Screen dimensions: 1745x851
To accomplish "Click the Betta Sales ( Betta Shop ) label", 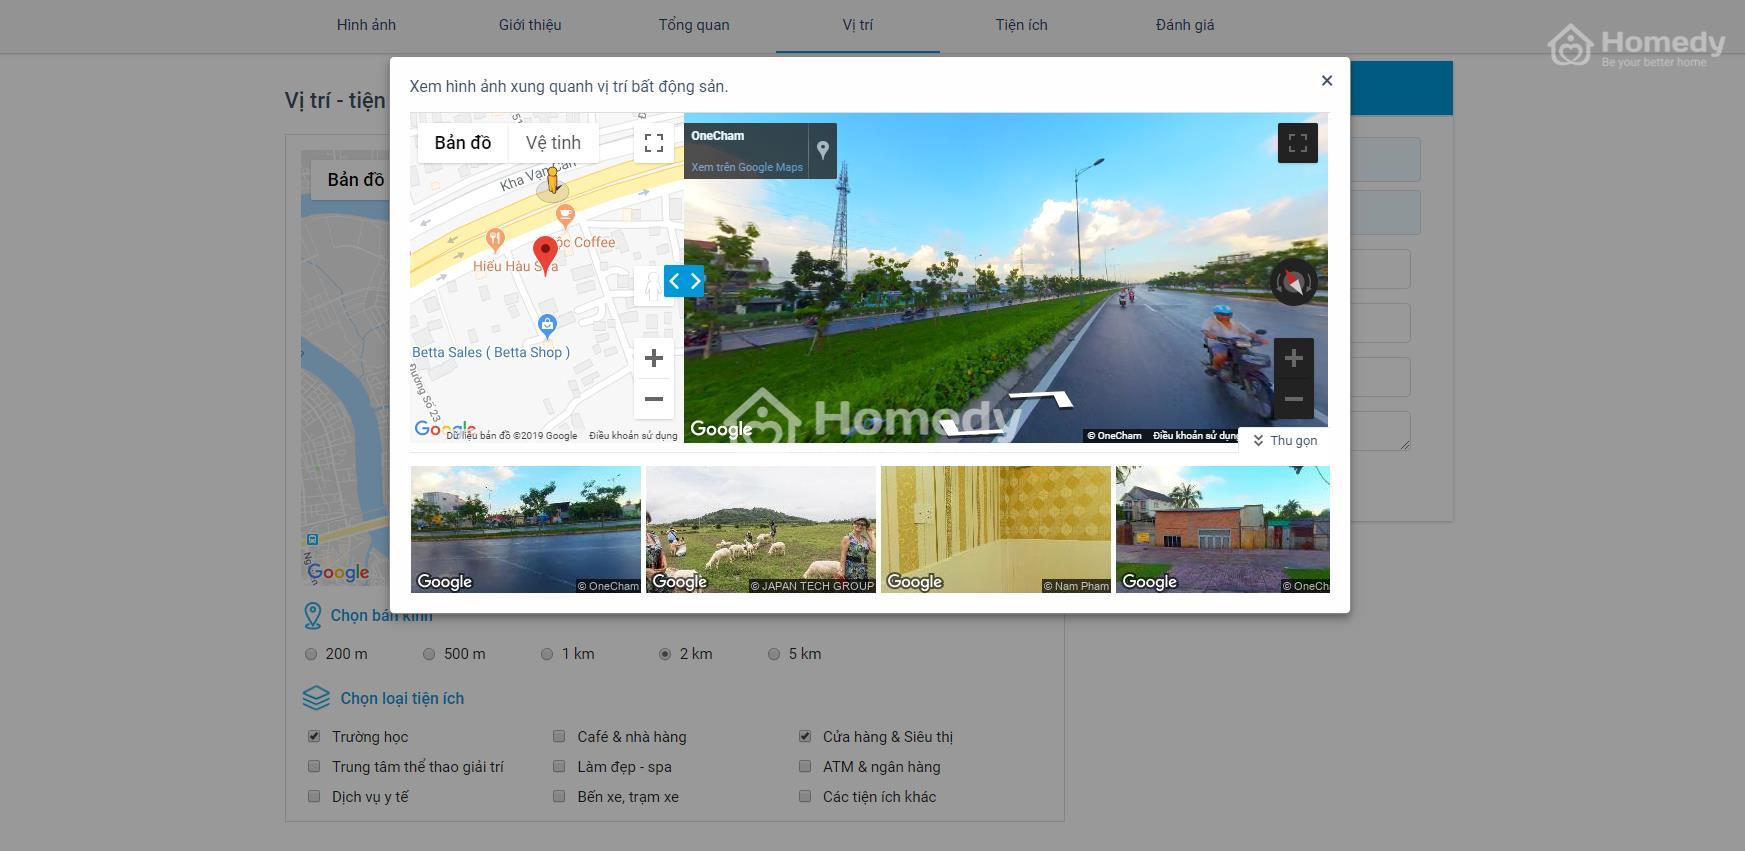I will (491, 352).
